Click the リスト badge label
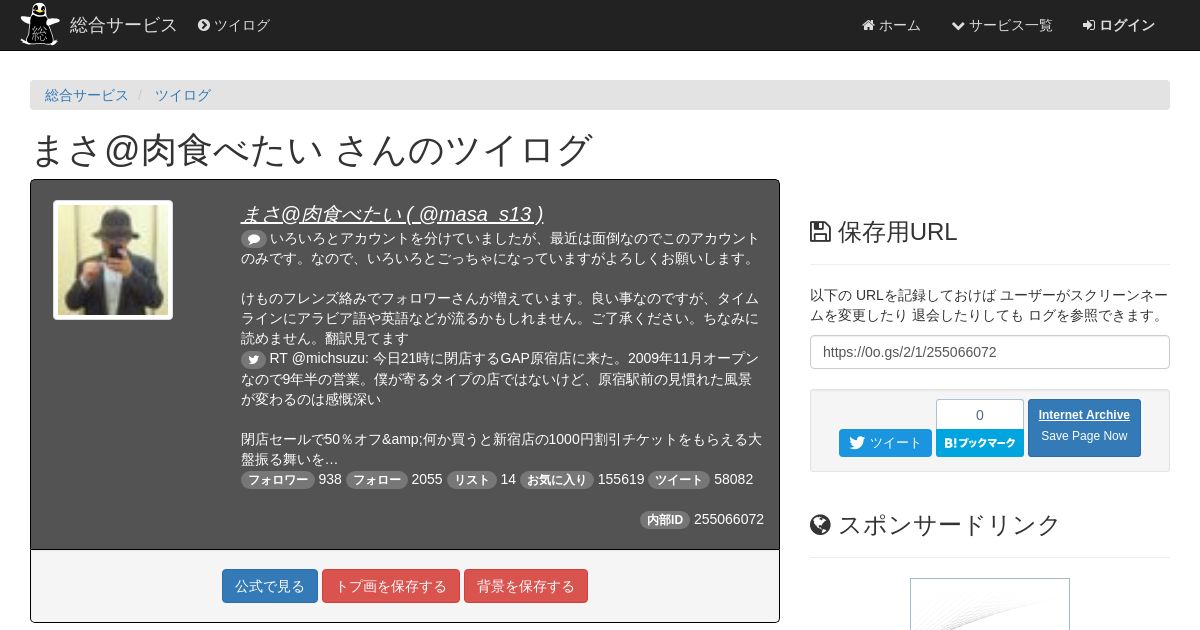 (472, 480)
